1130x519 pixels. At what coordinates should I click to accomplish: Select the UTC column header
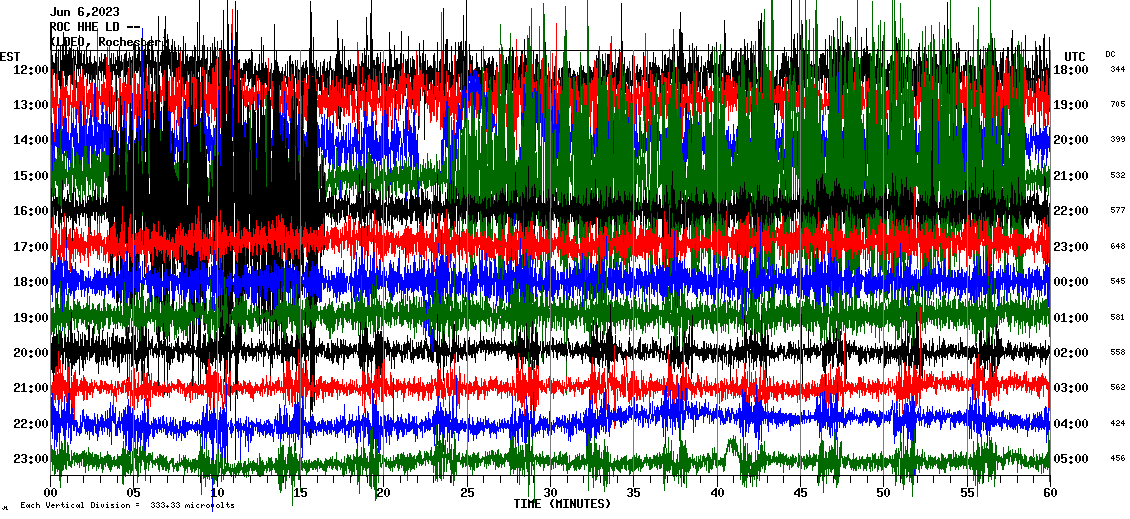point(1074,56)
